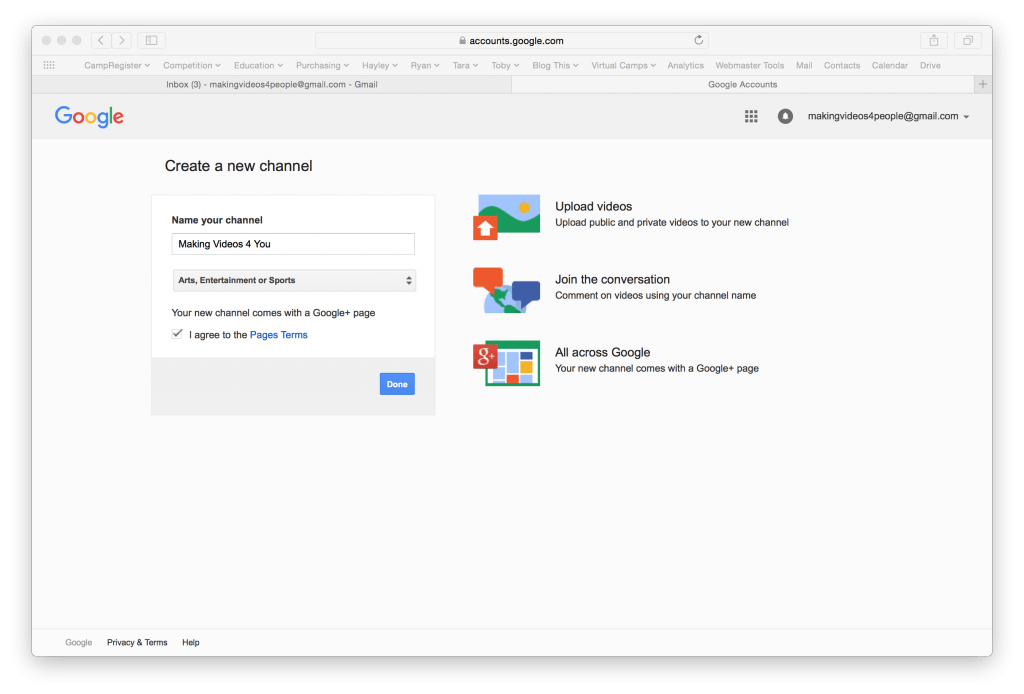Switch to the Inbox Gmail tab
The image size is (1024, 694).
click(x=272, y=84)
